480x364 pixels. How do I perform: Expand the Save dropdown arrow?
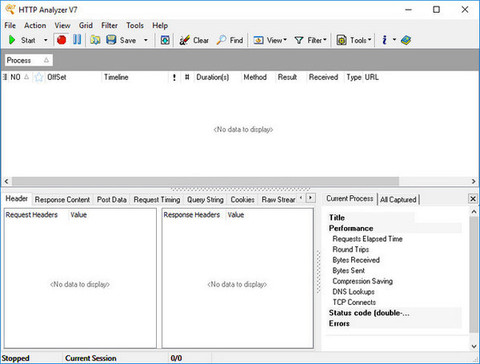[146, 40]
